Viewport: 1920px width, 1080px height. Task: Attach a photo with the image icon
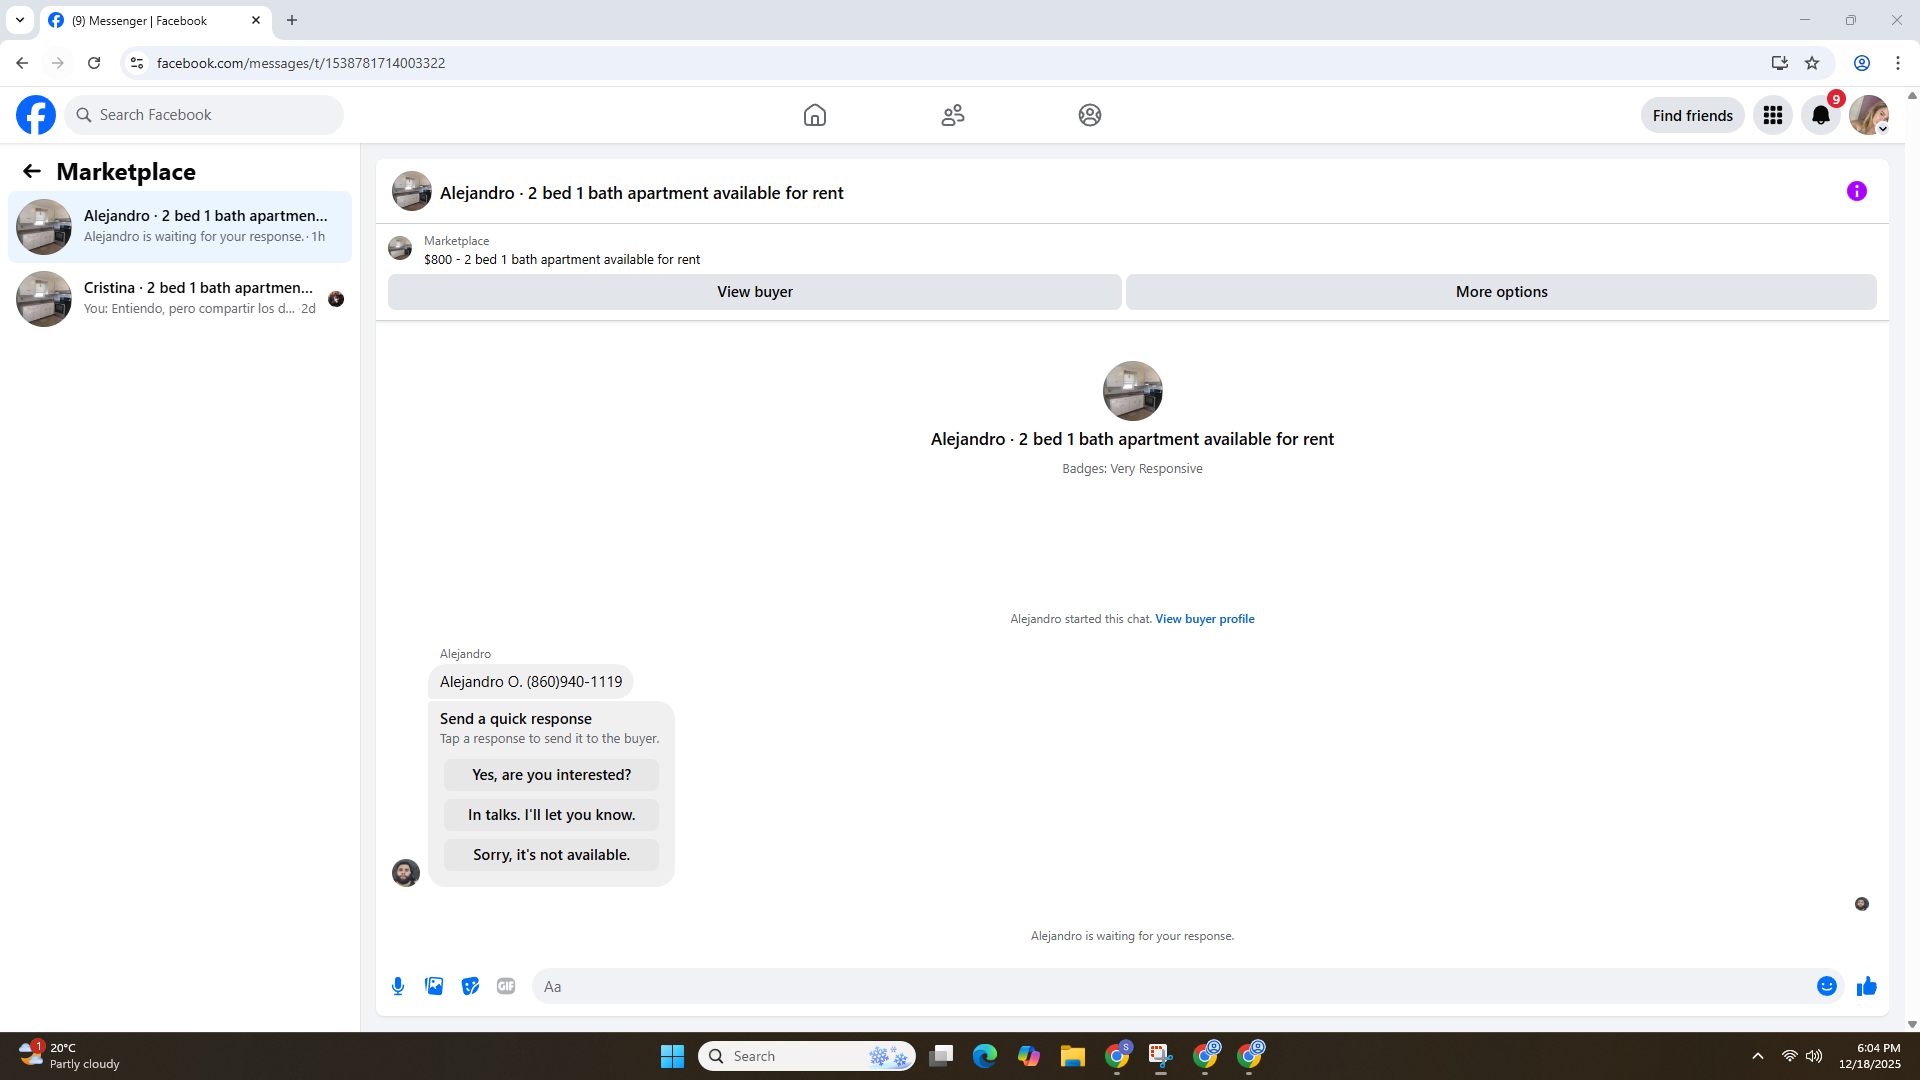(434, 986)
